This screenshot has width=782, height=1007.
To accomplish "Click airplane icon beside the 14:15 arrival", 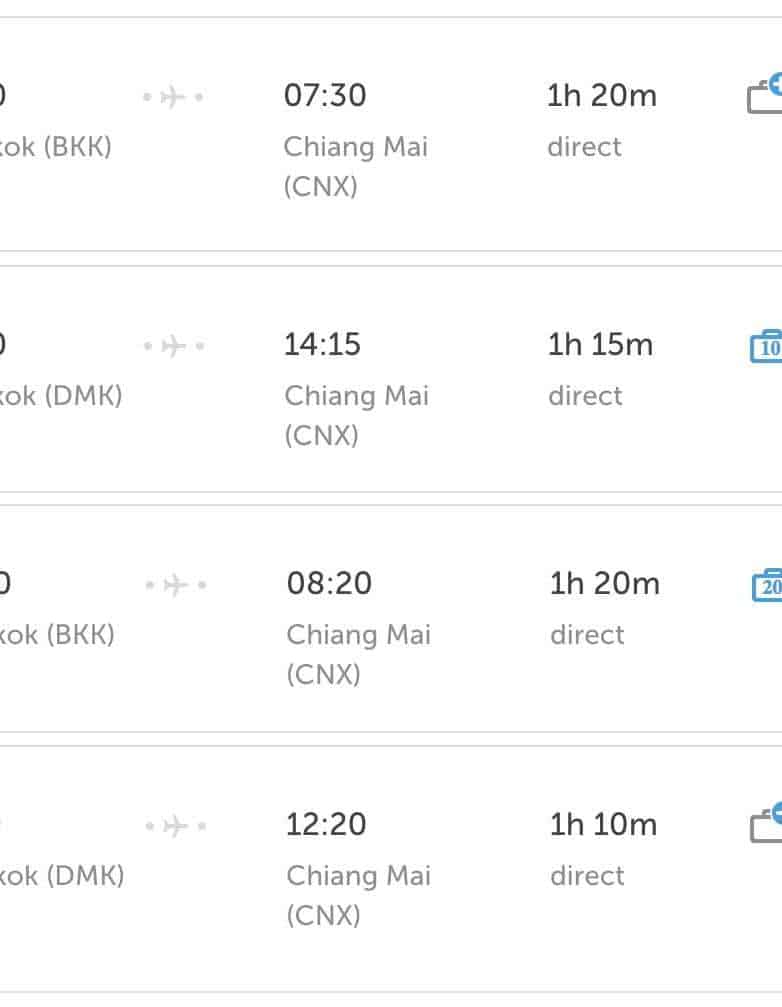I will [x=173, y=346].
